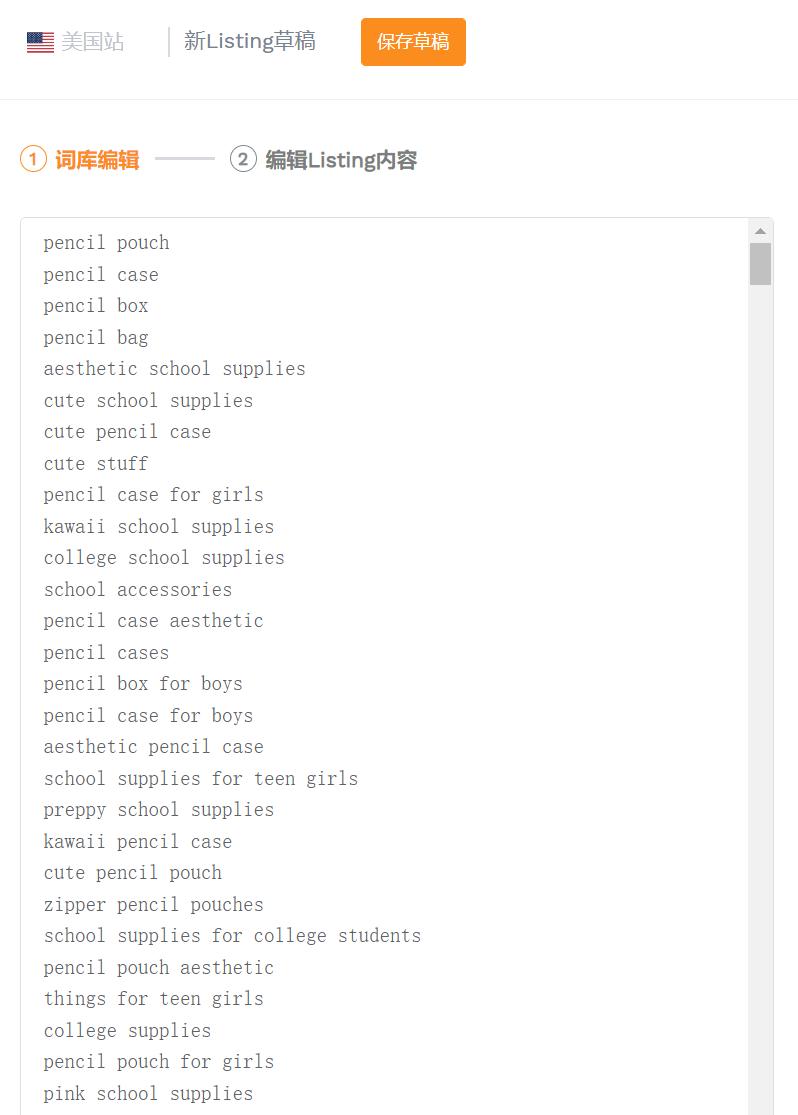The height and width of the screenshot is (1115, 798).
Task: Click "school supplies for college students" line
Action: 232,936
